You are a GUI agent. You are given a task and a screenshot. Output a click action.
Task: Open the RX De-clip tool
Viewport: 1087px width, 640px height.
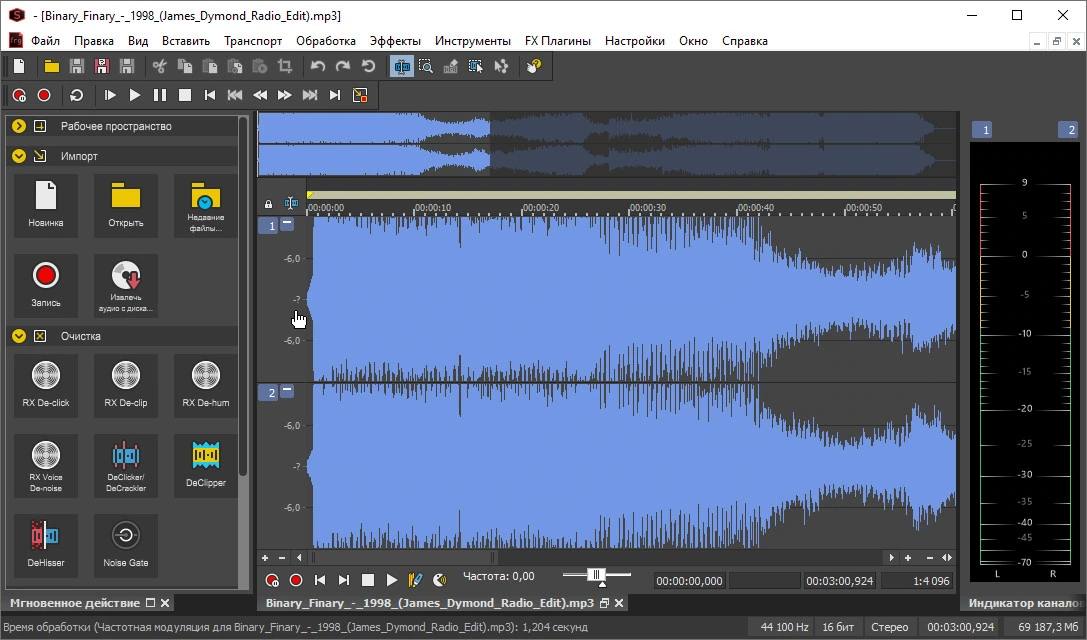[x=125, y=386]
